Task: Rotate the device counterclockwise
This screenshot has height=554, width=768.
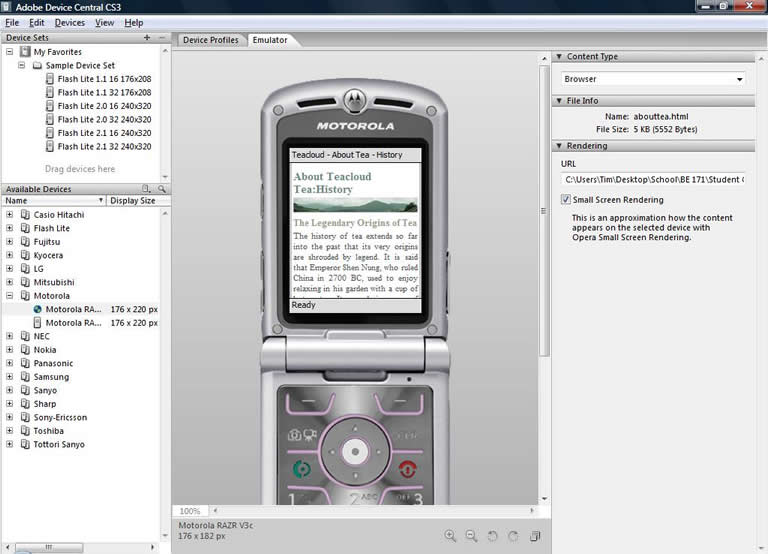Action: coord(492,536)
